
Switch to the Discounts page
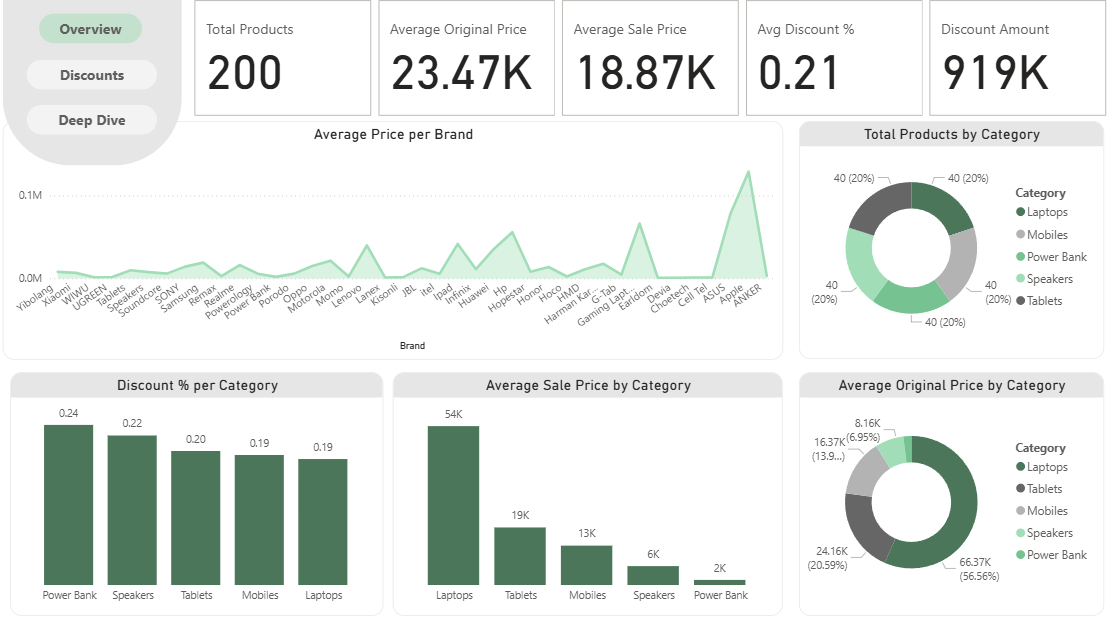pyautogui.click(x=91, y=74)
